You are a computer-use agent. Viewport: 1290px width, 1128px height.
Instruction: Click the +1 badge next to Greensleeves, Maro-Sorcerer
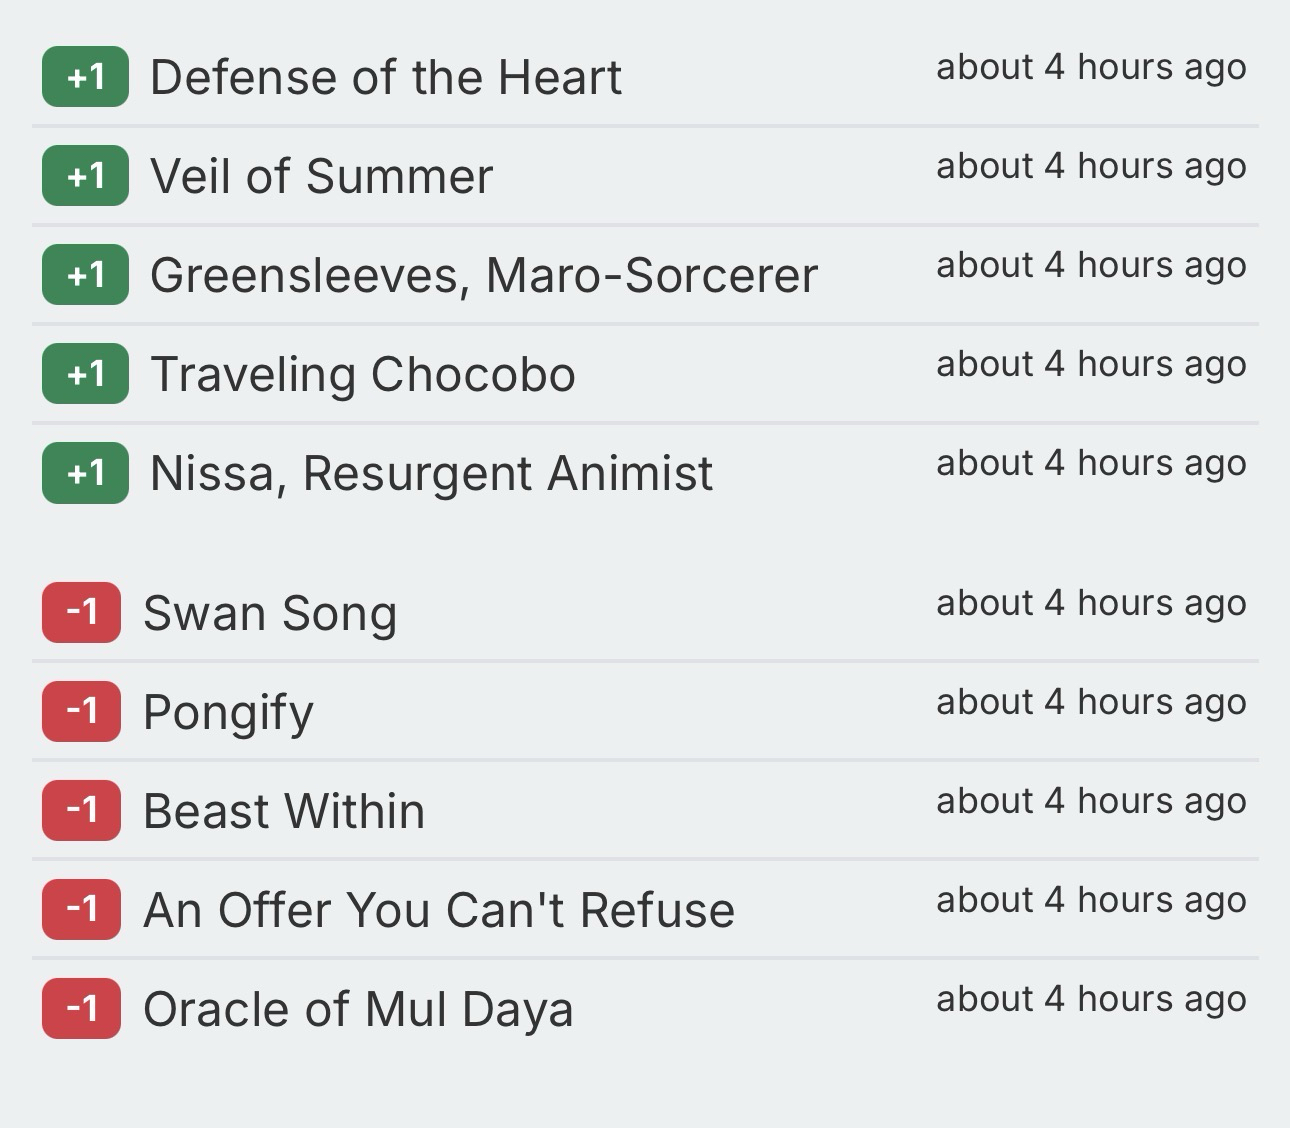click(85, 275)
